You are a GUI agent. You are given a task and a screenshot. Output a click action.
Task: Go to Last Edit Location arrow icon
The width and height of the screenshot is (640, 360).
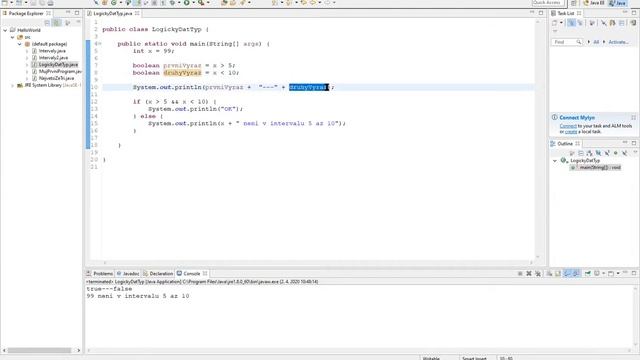coord(303,3)
